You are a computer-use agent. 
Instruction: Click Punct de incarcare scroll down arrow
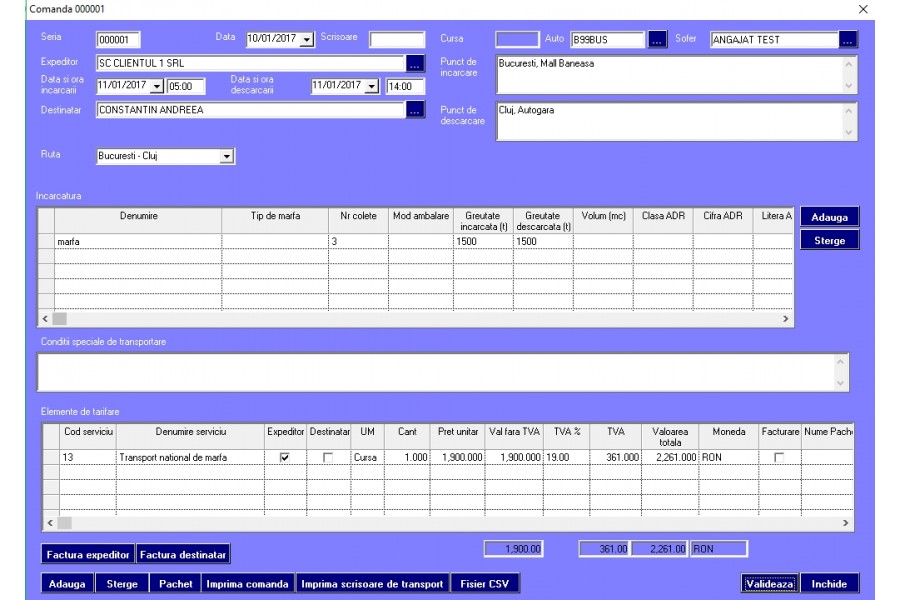click(849, 86)
